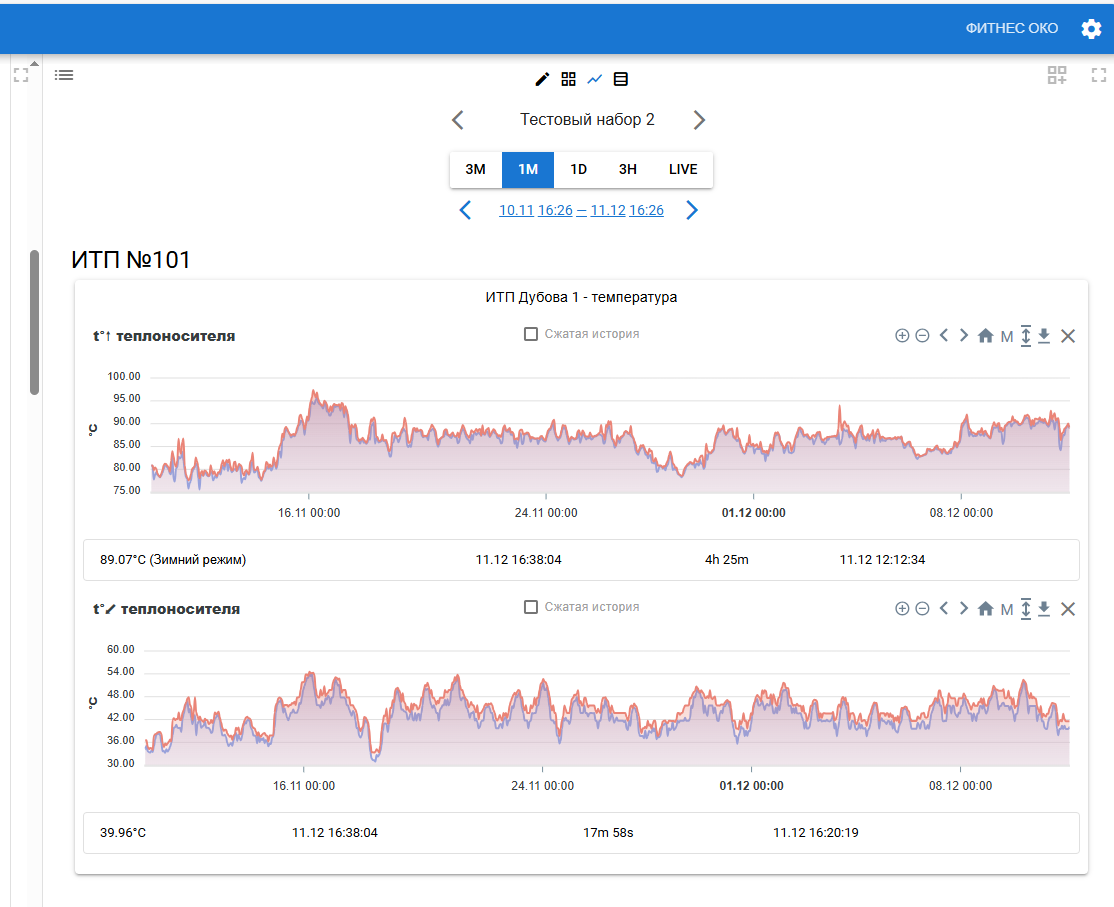Screen dimensions: 1114x907
Task: Toggle M mode on the lower chart
Action: pos(1007,609)
